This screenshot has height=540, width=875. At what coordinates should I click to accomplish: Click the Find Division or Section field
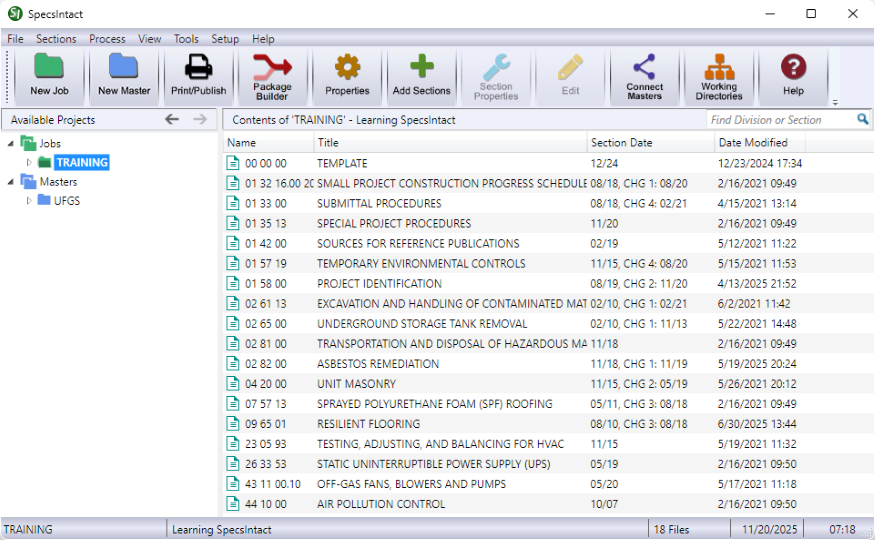click(x=781, y=120)
